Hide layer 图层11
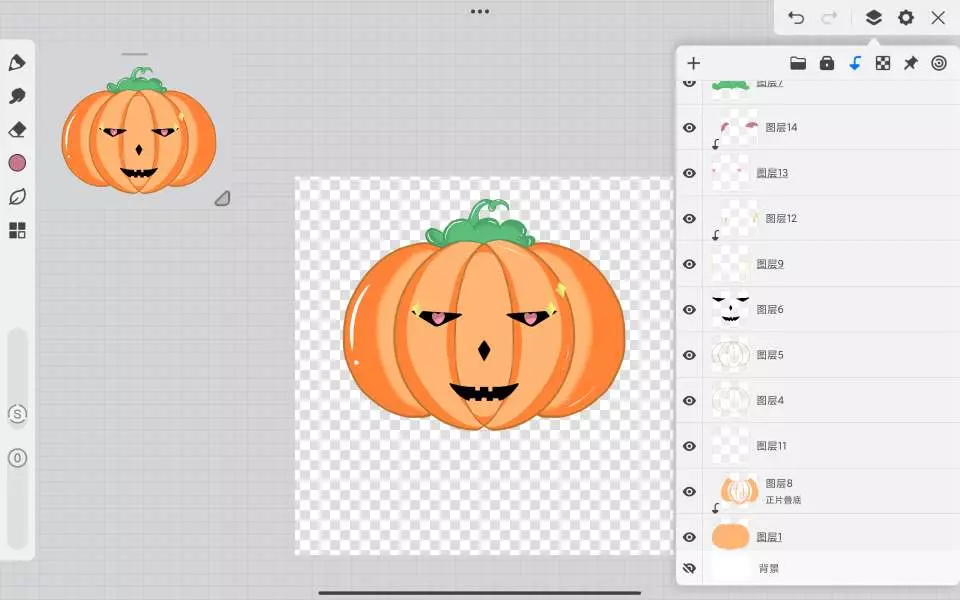This screenshot has width=960, height=600. click(x=689, y=446)
